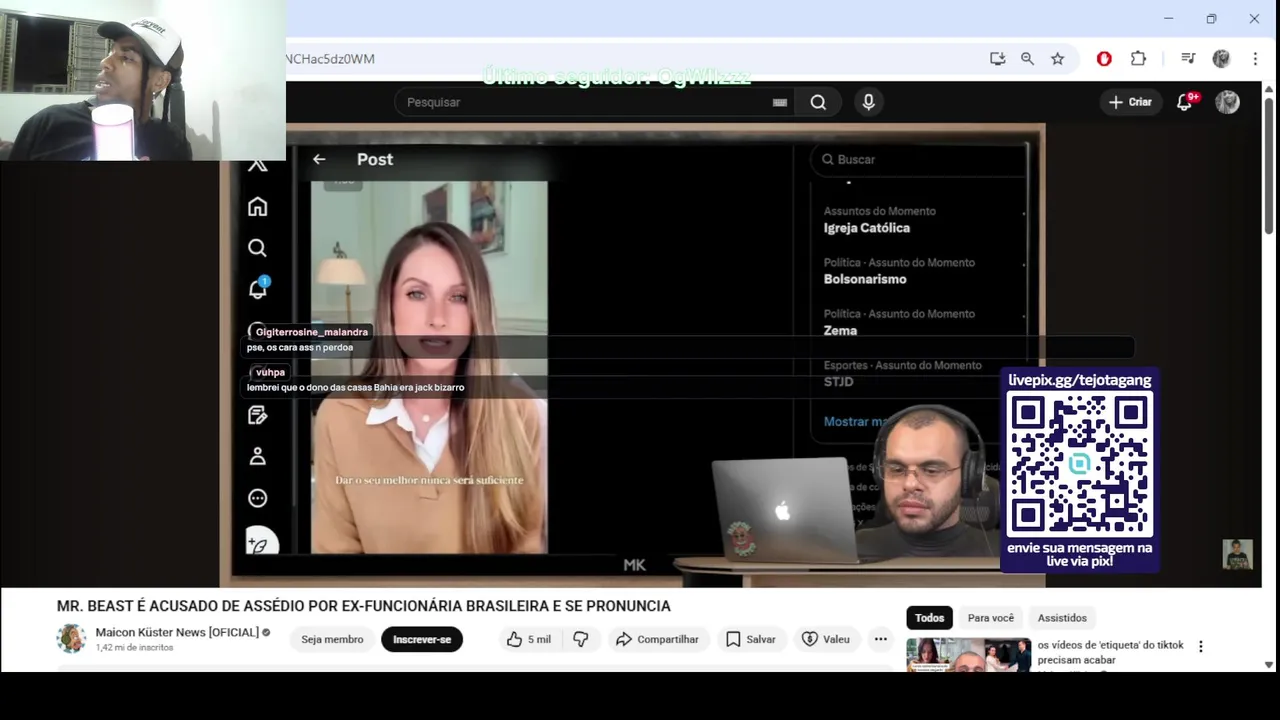Click the page vertical scrollbar thumb
This screenshot has width=1280, height=720.
(1269, 164)
